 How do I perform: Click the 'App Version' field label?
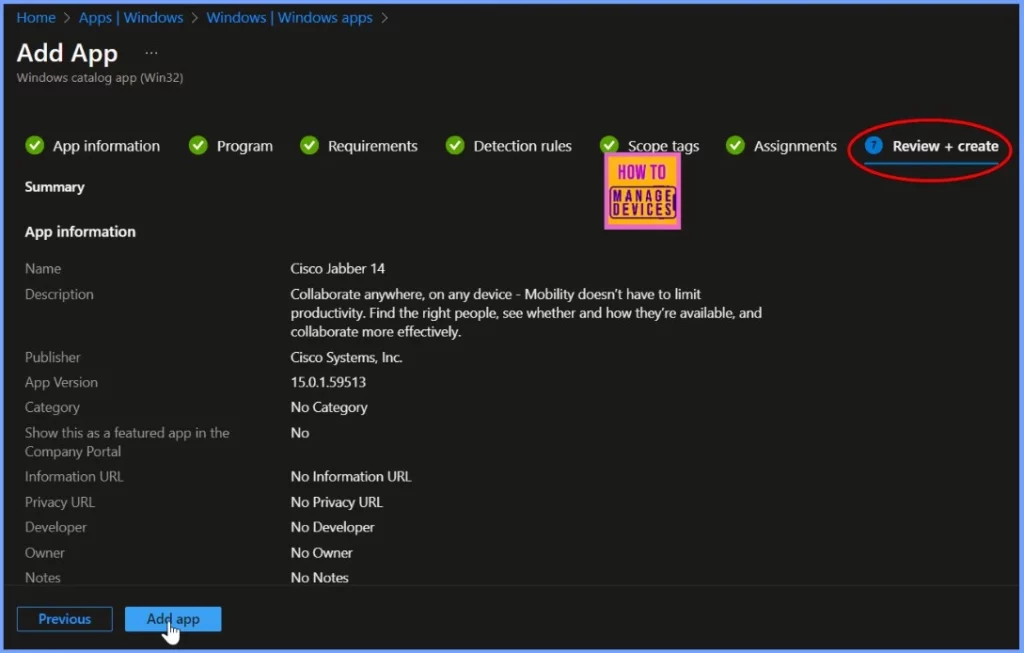coord(61,382)
